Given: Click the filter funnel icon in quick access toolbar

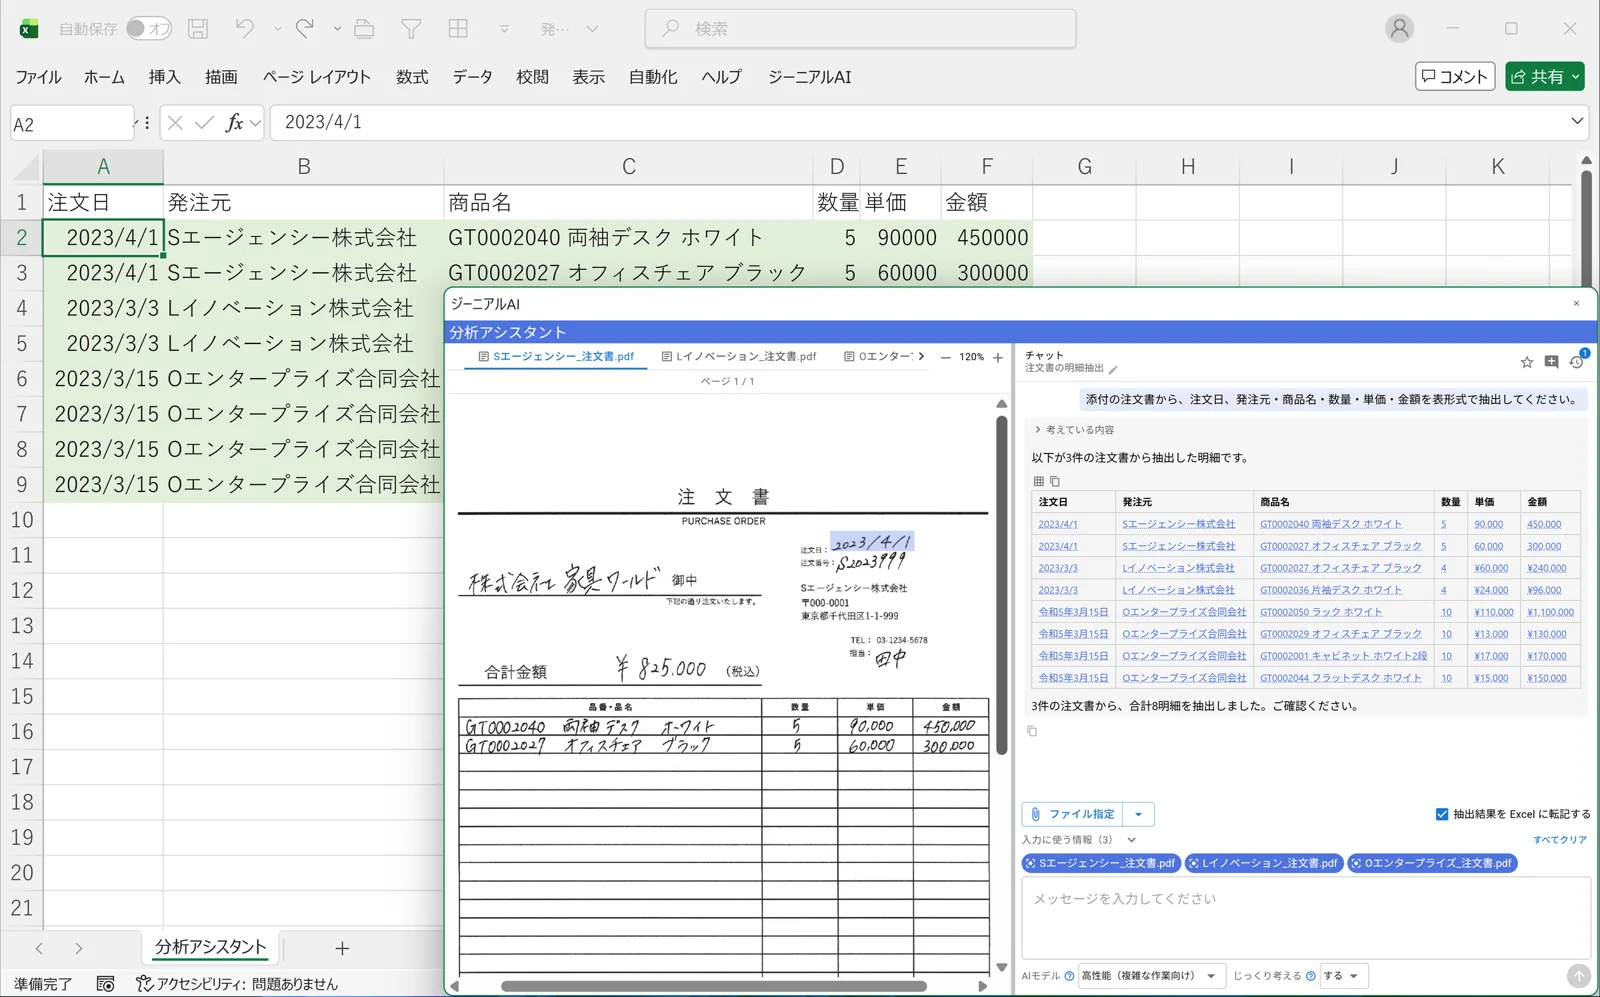Looking at the screenshot, I should point(411,29).
